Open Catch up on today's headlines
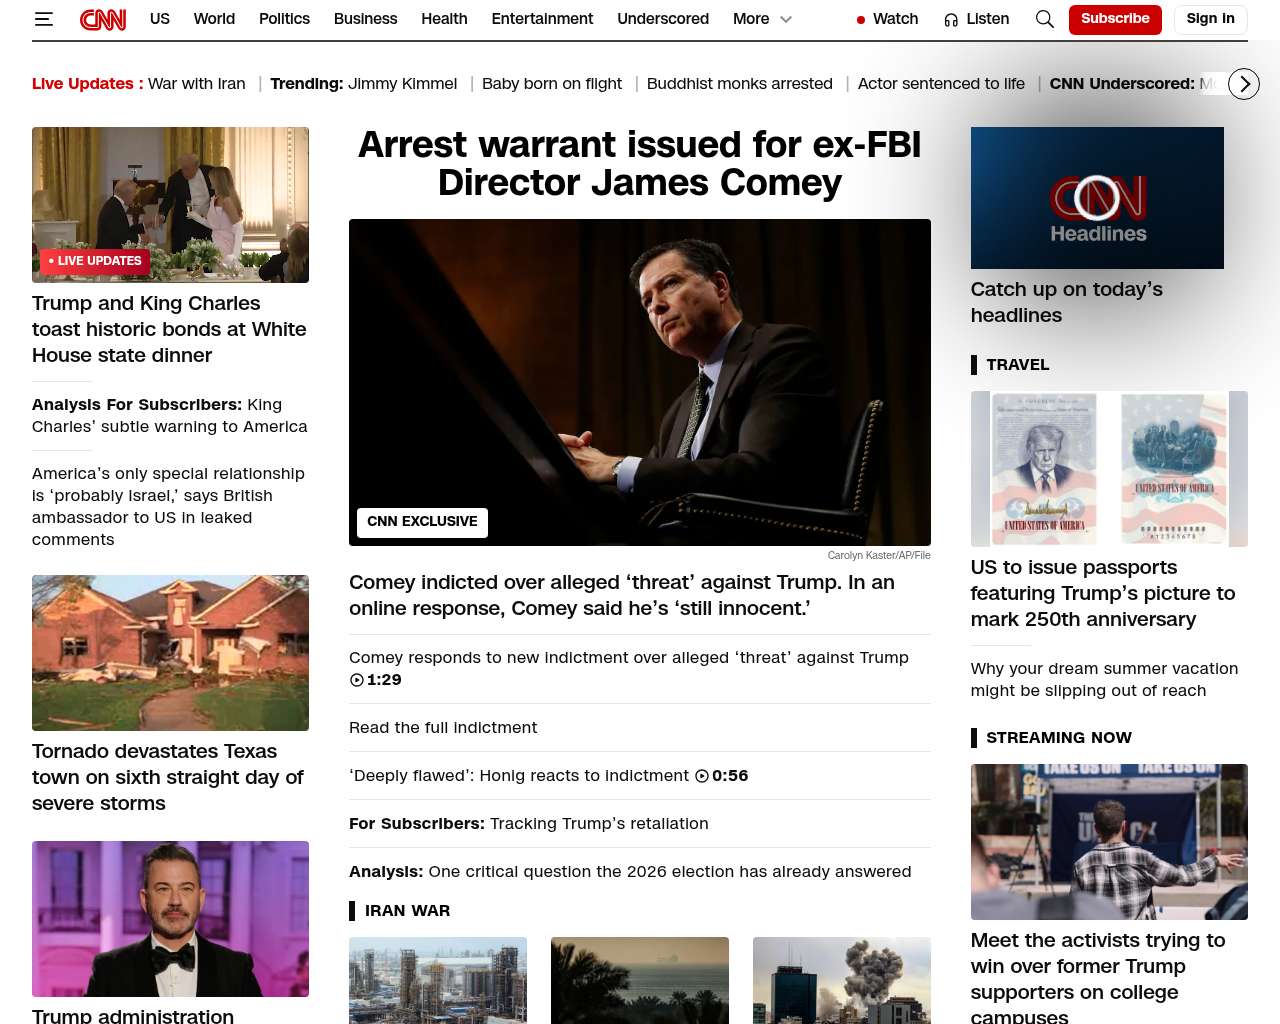Screen dimensions: 1280x1024 (x=1067, y=302)
